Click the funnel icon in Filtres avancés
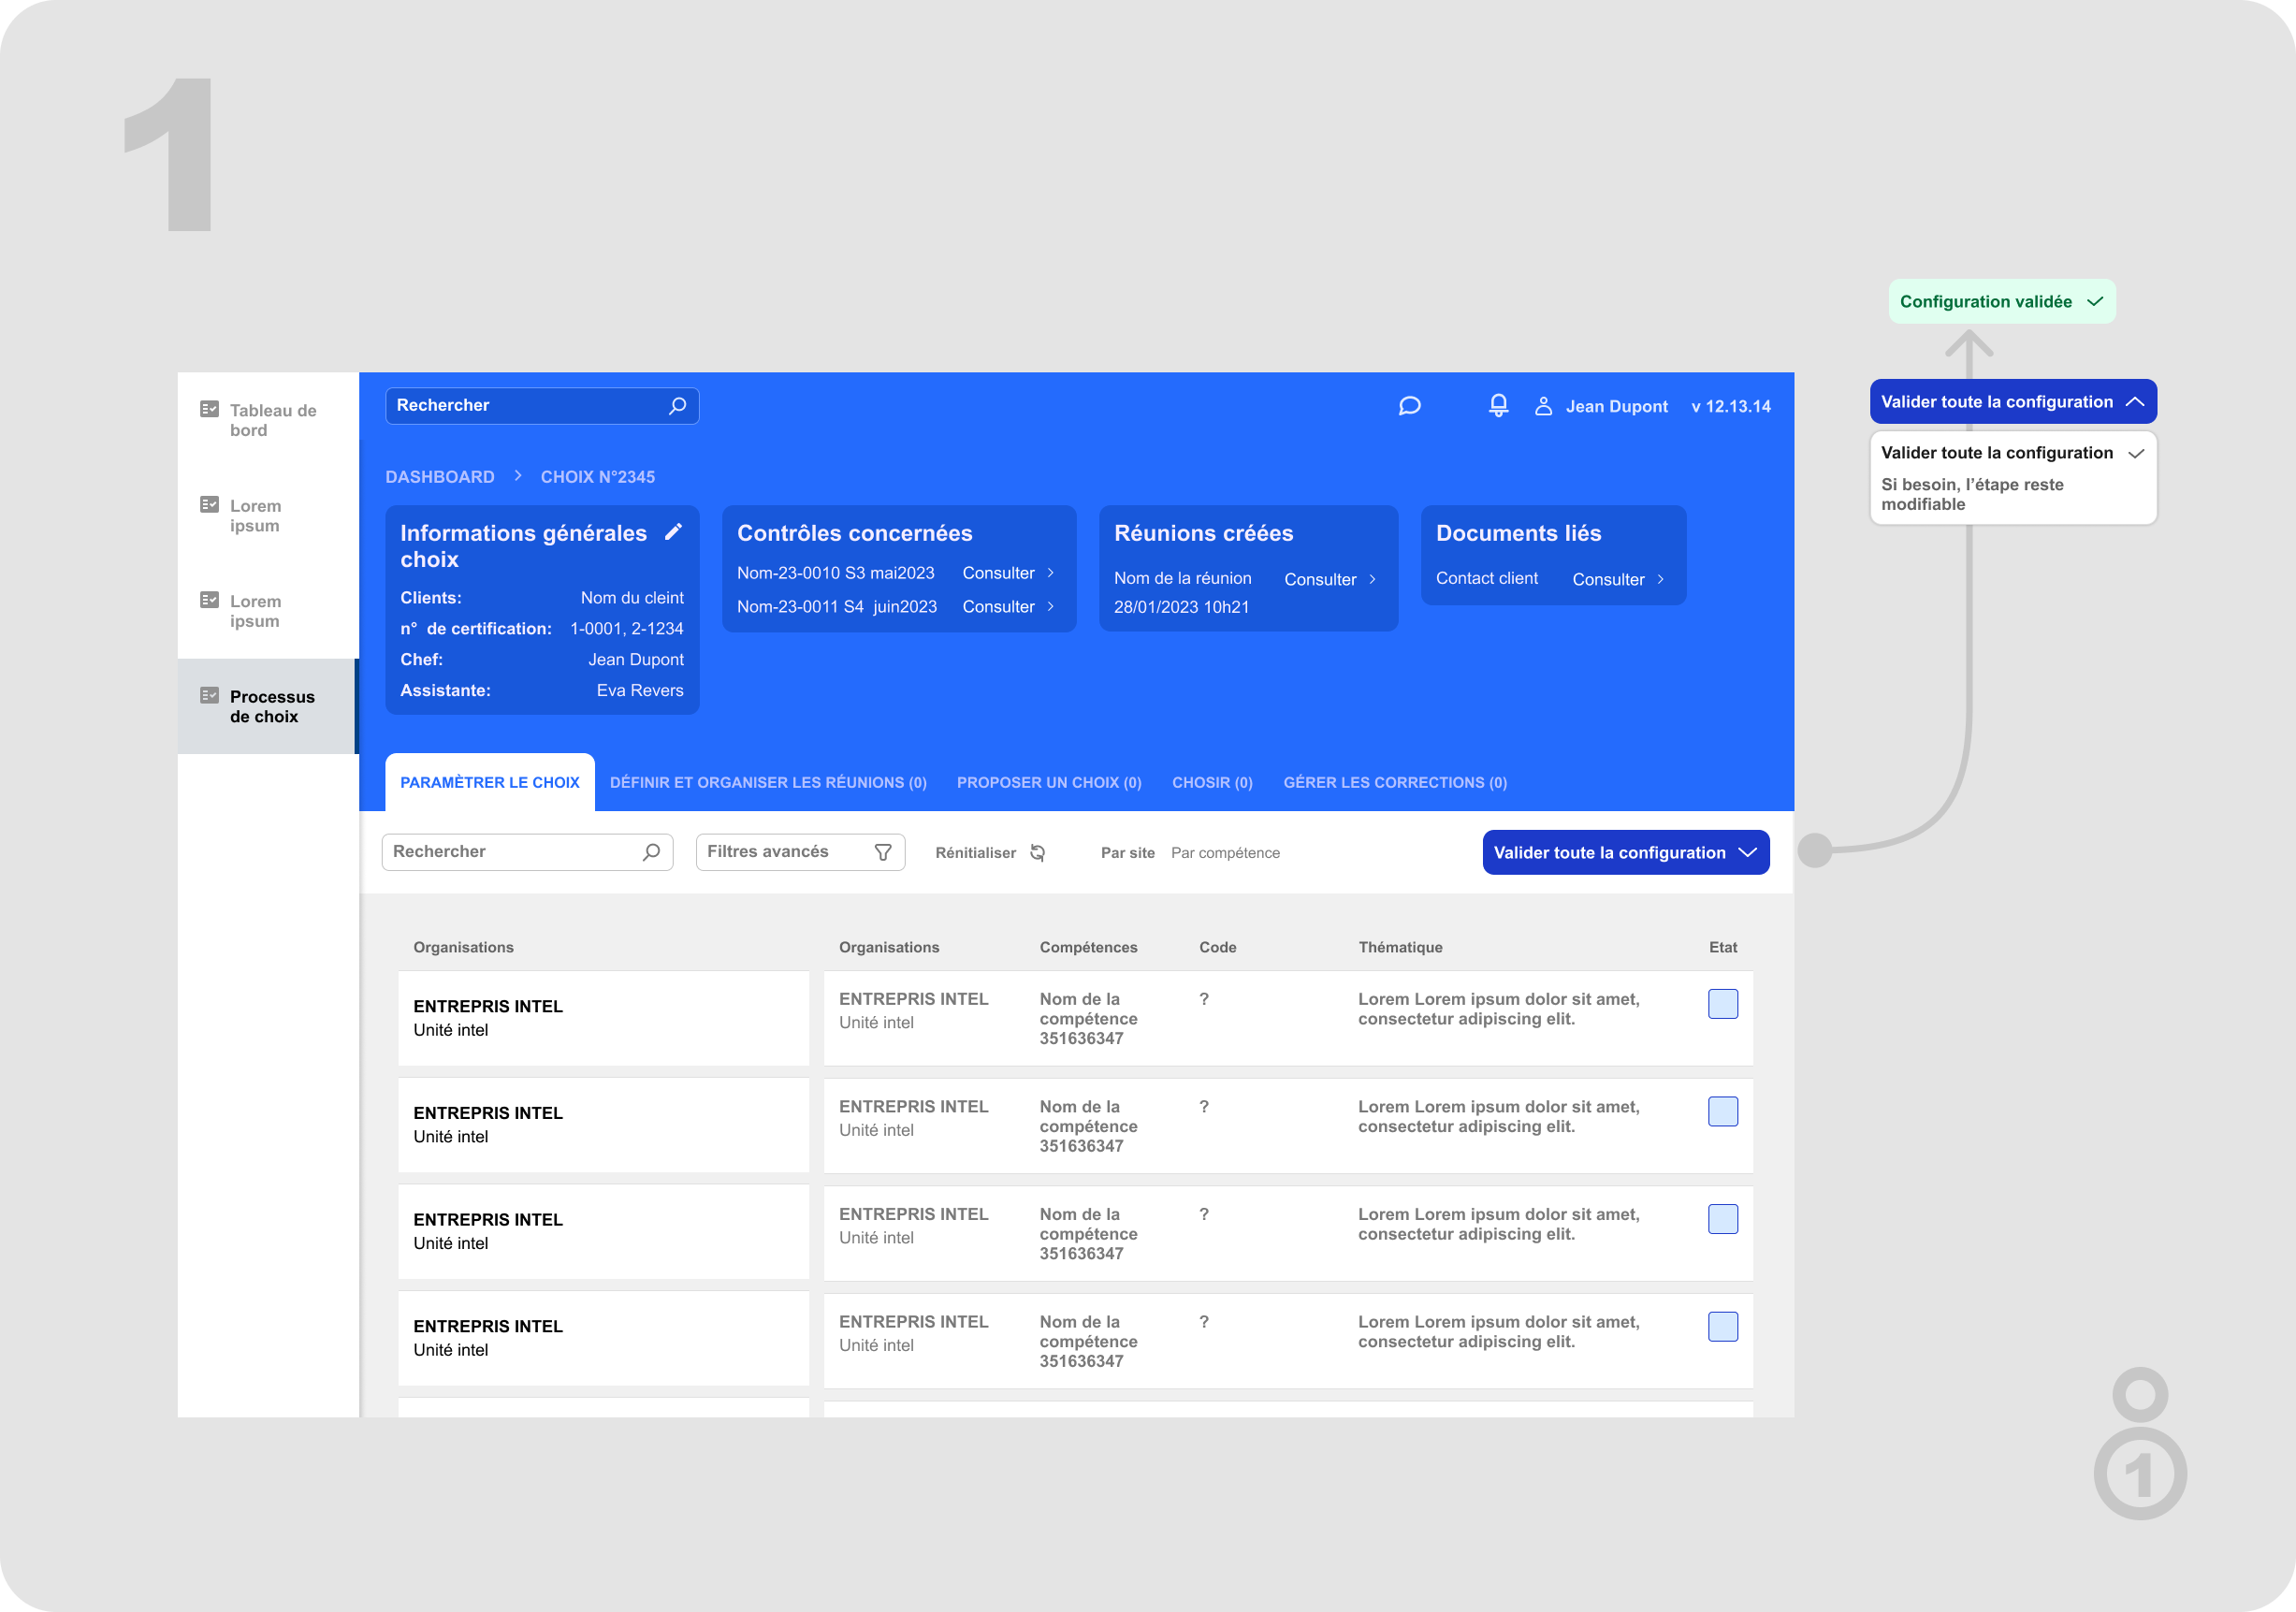2296x1612 pixels. coord(883,852)
